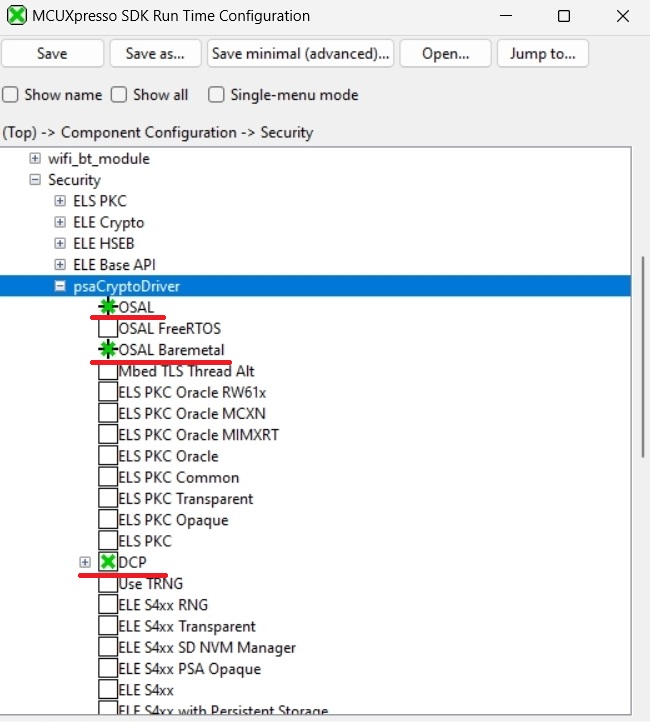Toggle the Show all checkbox

point(119,95)
